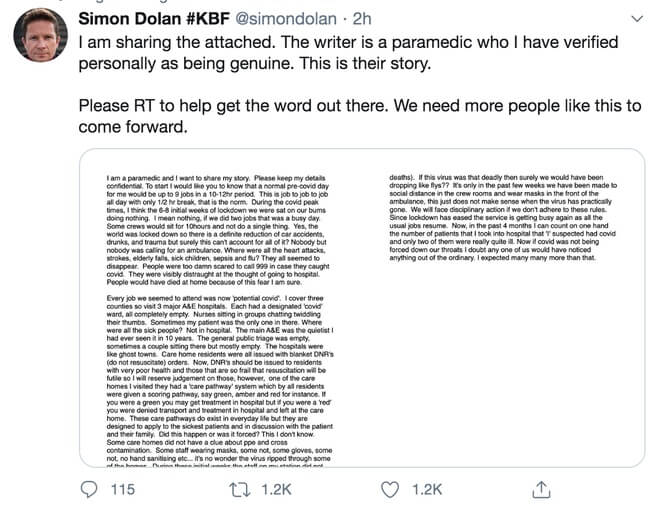
Task: Click the 1.2K count beside retweet arrows
Action: point(275,489)
